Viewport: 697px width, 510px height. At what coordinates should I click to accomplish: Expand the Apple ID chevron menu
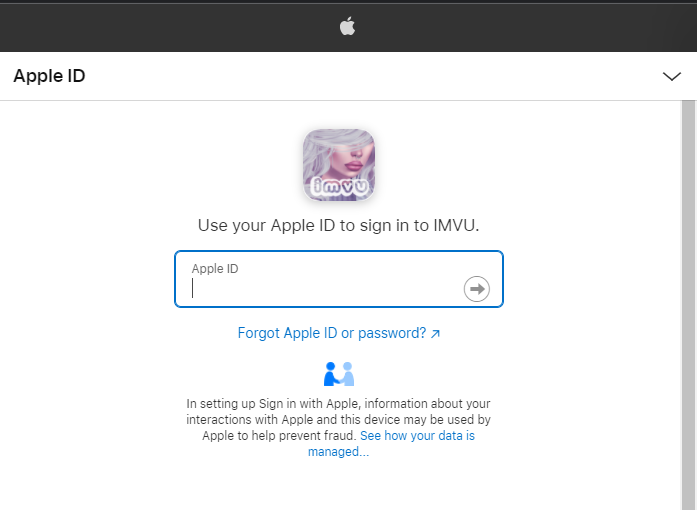tap(672, 76)
